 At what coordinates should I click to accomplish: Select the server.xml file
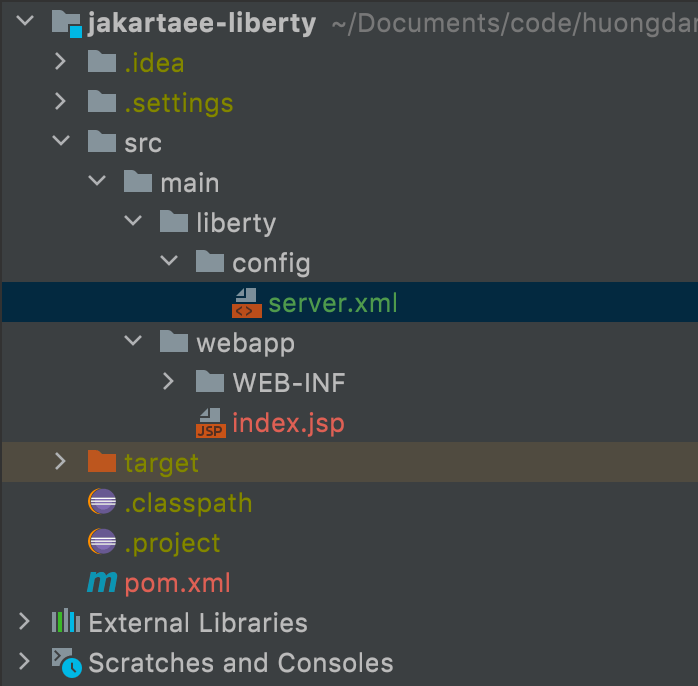332,302
